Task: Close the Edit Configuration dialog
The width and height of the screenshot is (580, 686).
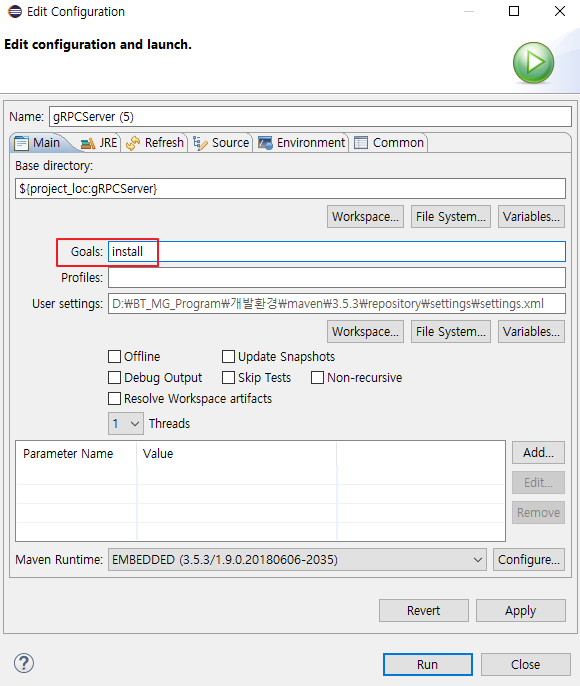Action: click(526, 665)
